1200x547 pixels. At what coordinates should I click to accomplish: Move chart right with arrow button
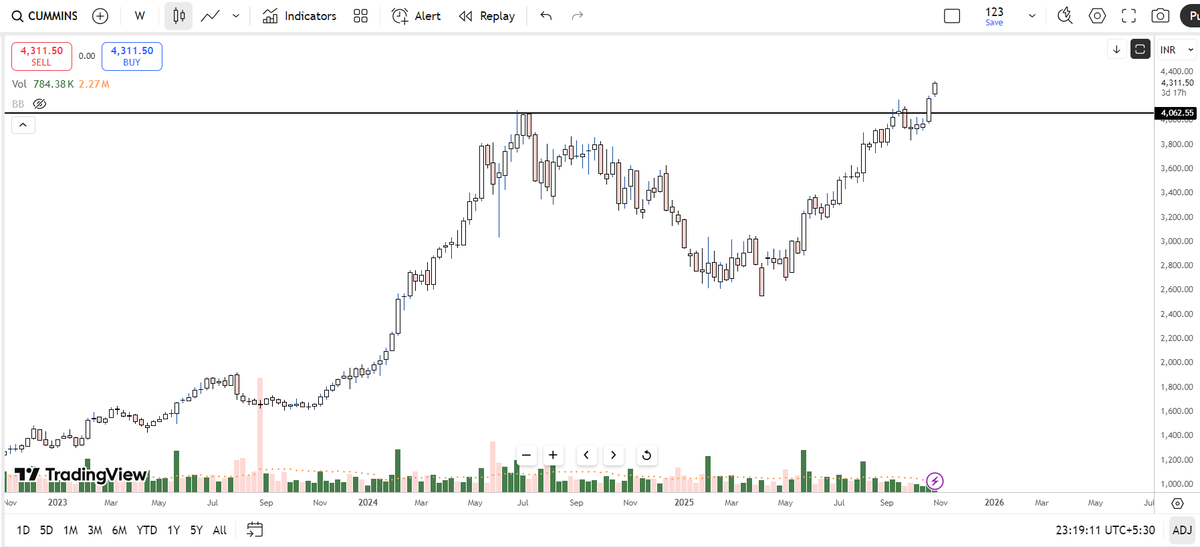(613, 456)
